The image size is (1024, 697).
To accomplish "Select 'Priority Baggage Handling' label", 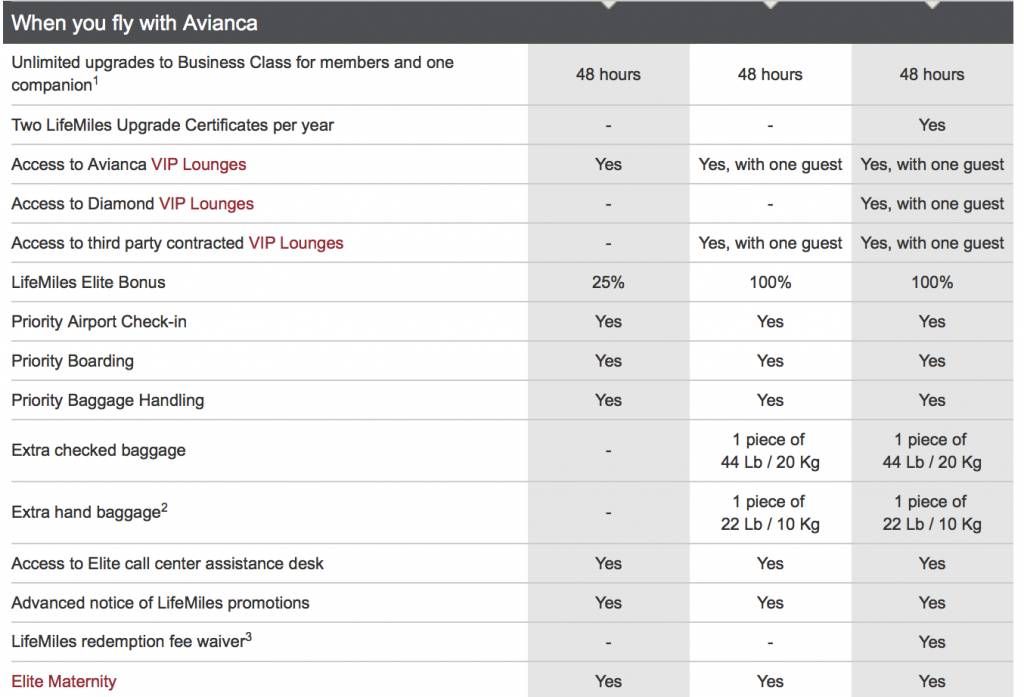I will pos(108,400).
